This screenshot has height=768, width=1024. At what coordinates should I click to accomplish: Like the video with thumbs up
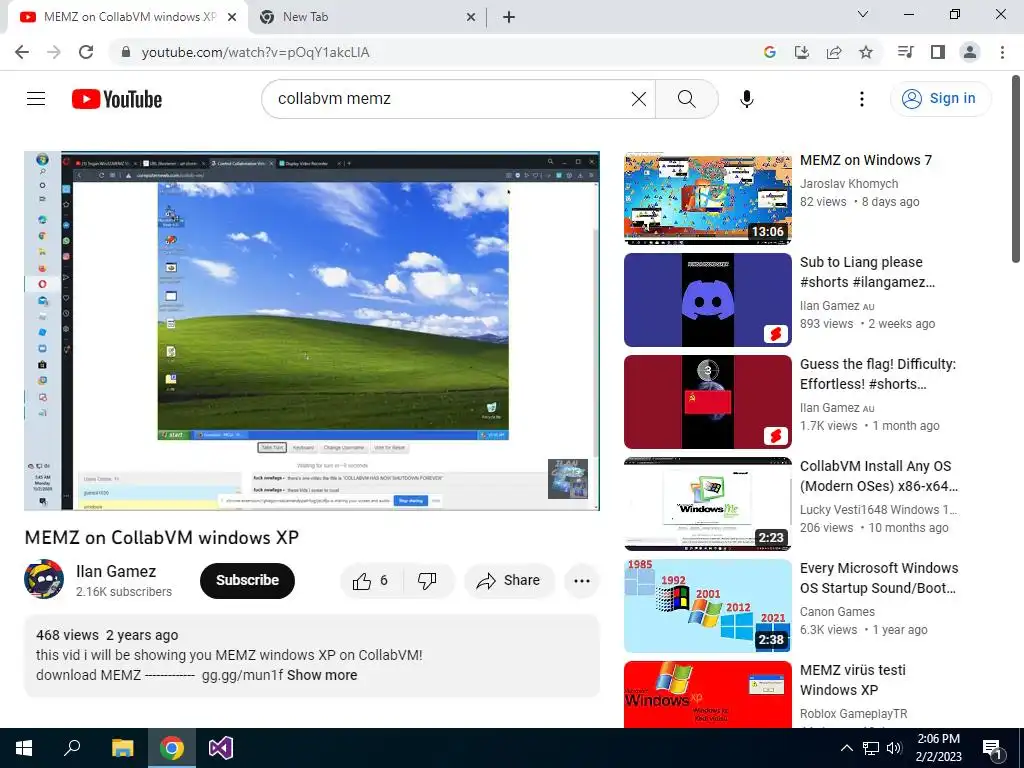[371, 581]
